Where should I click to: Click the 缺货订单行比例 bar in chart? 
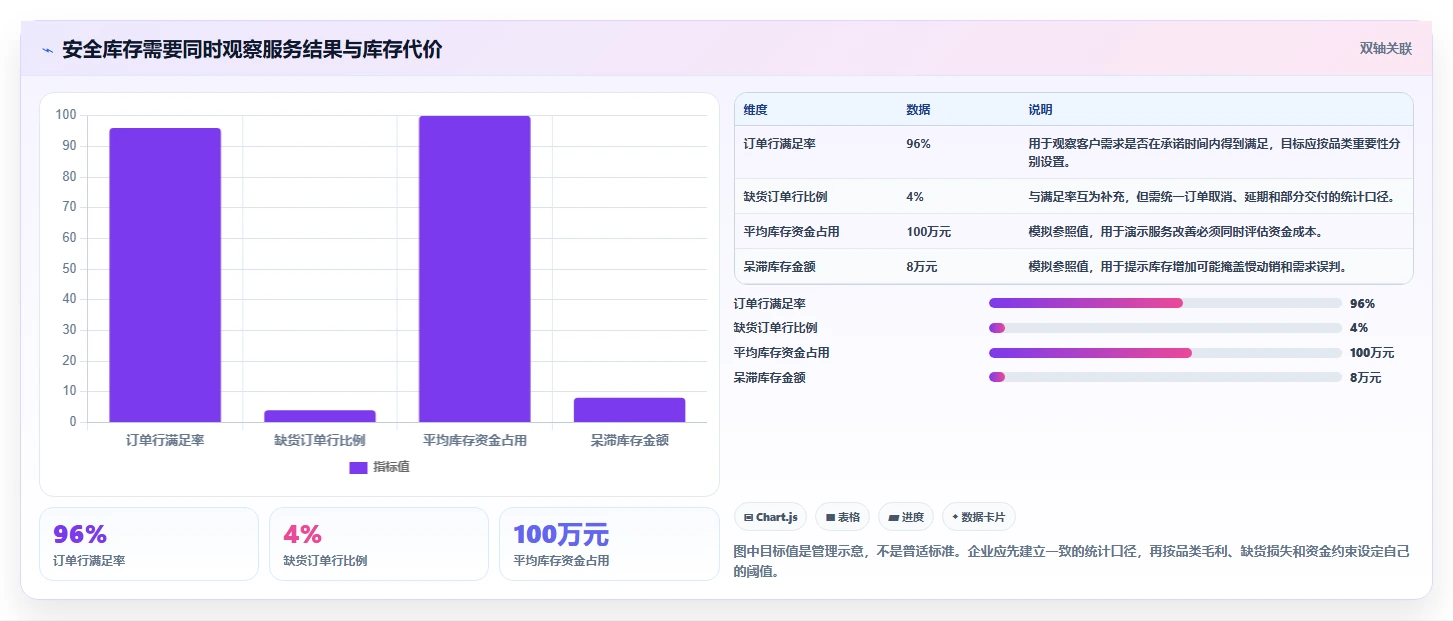(x=320, y=416)
